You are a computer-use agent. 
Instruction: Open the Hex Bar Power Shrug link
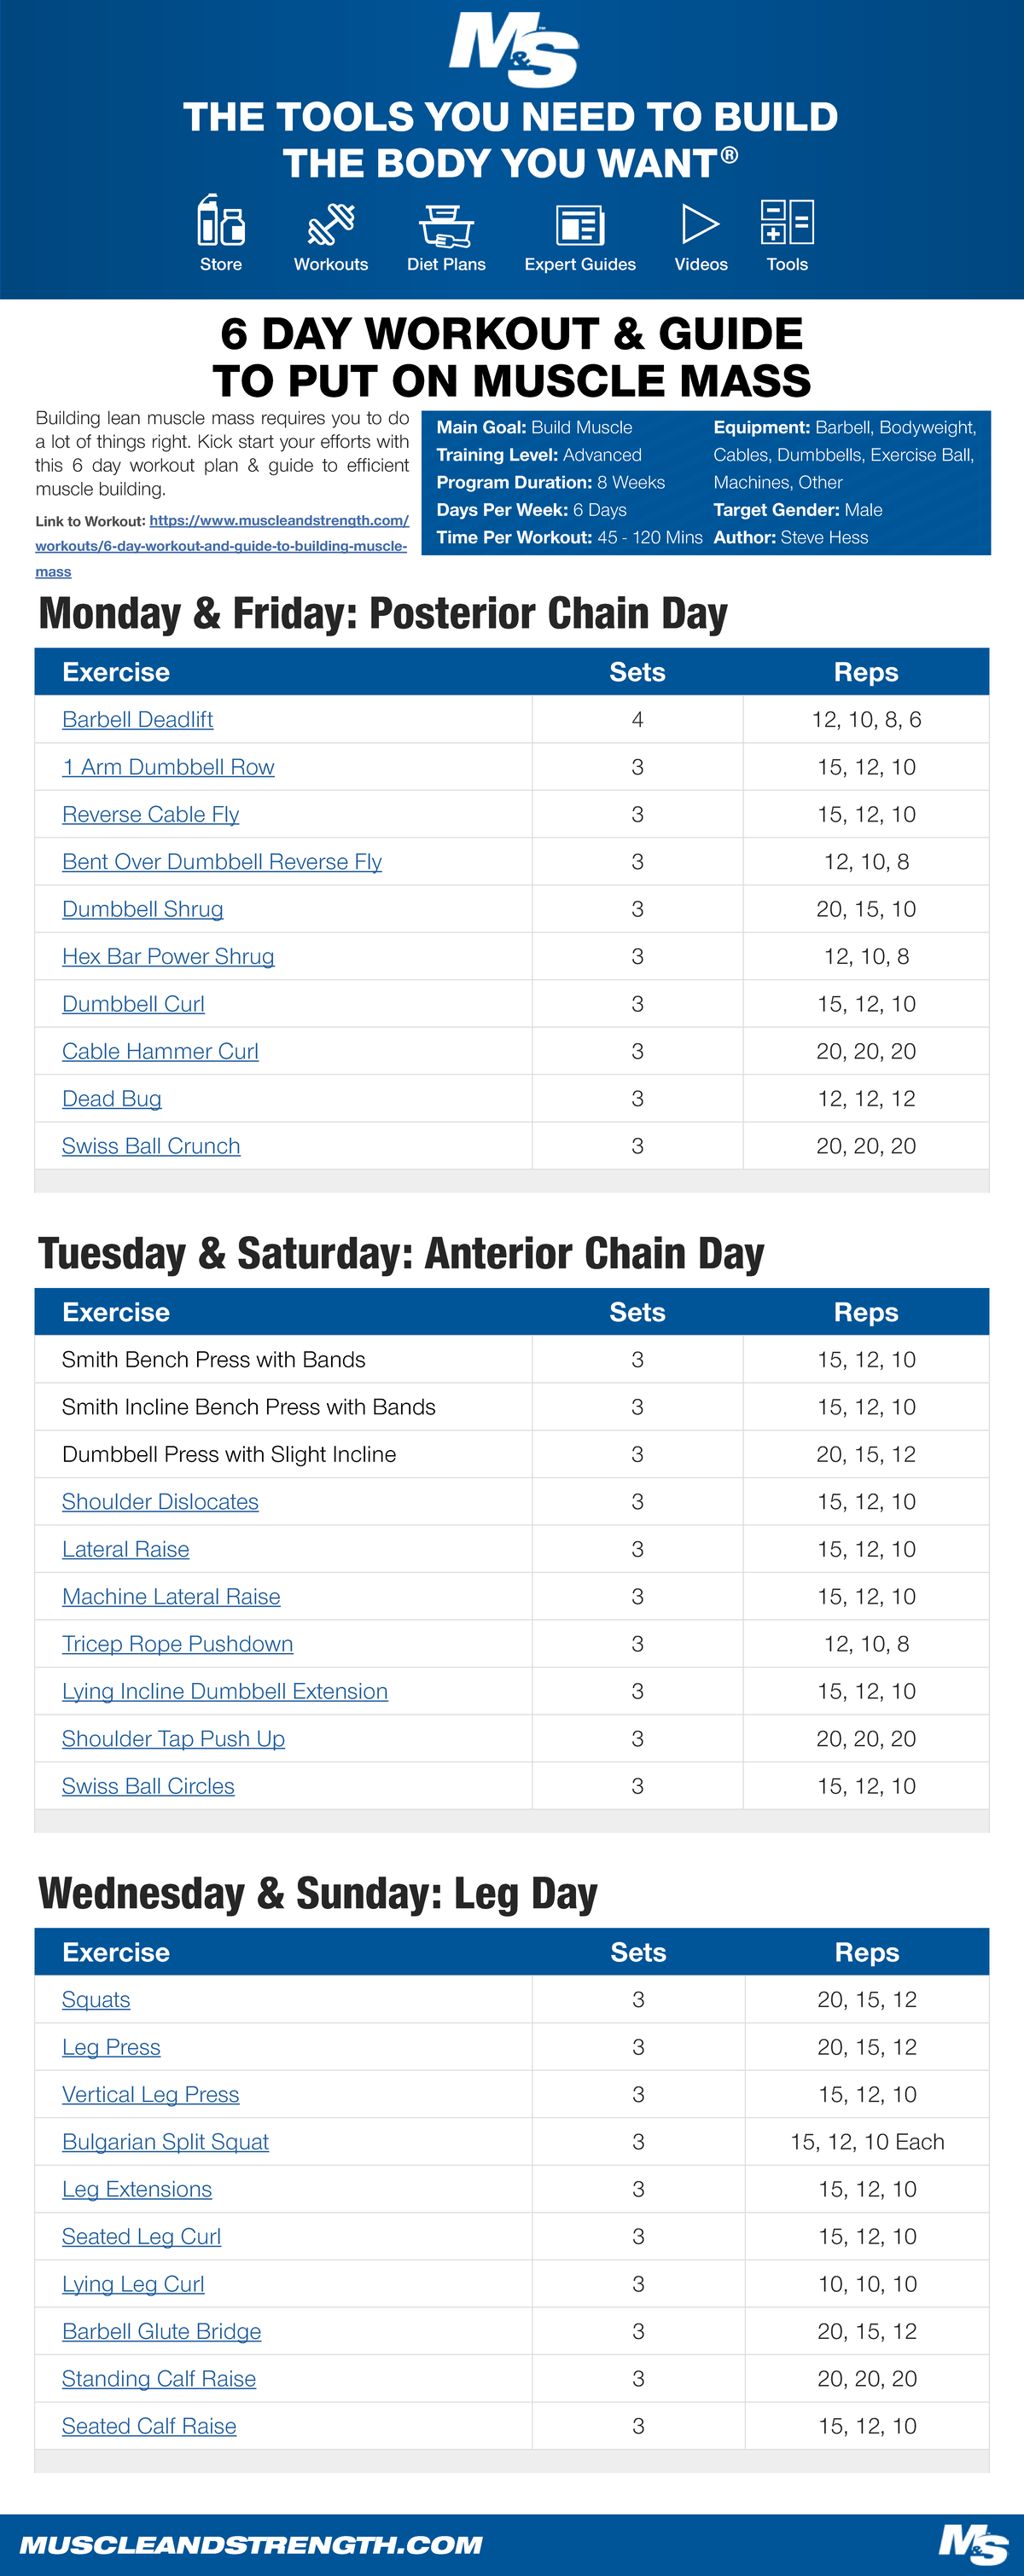(x=168, y=957)
